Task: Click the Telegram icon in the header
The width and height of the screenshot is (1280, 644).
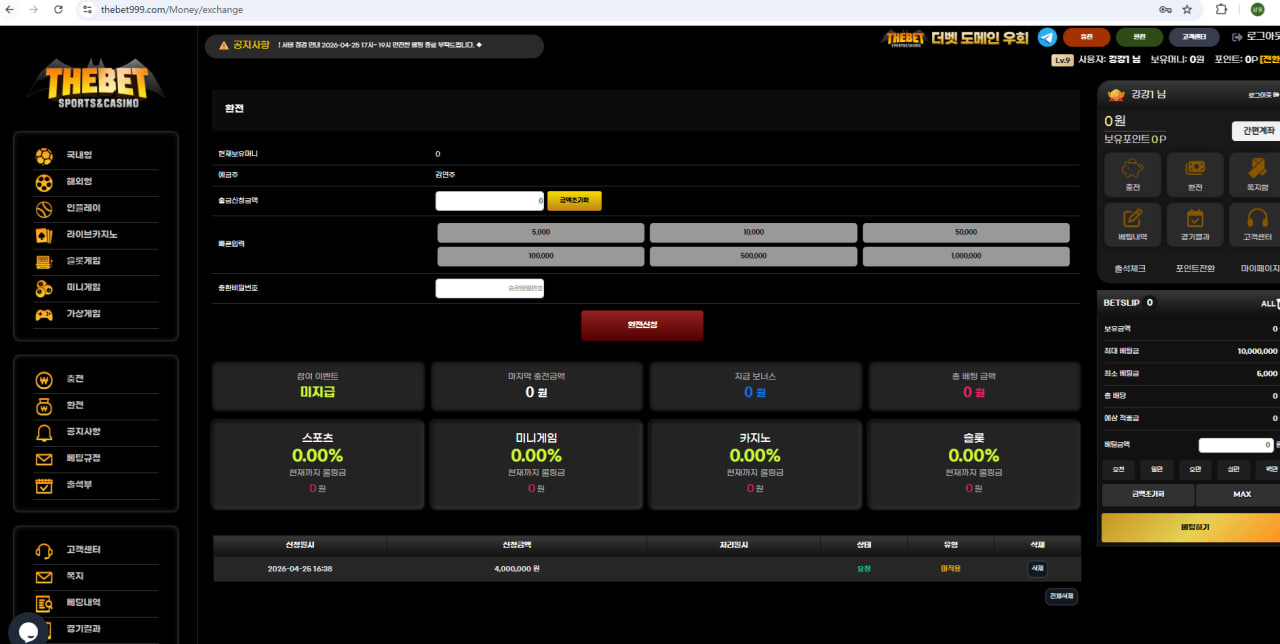Action: tap(1047, 37)
